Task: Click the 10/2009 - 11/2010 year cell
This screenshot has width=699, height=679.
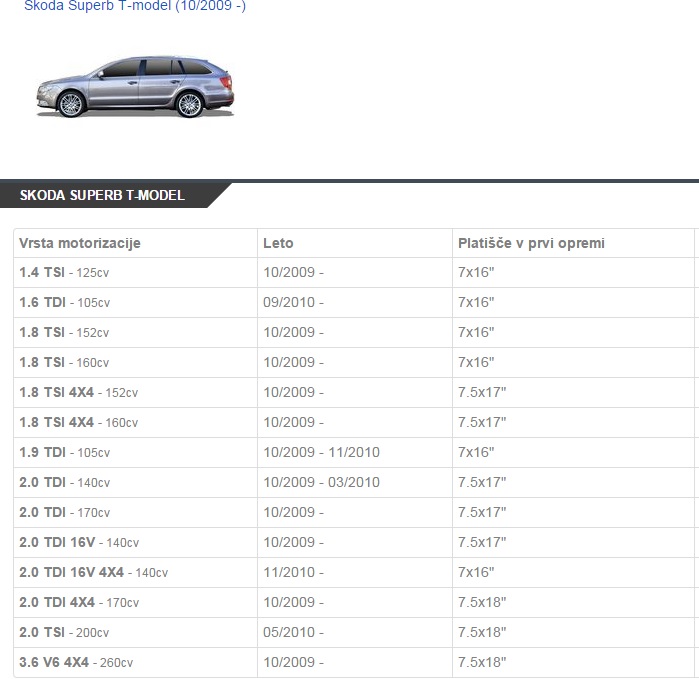Action: coord(355,453)
